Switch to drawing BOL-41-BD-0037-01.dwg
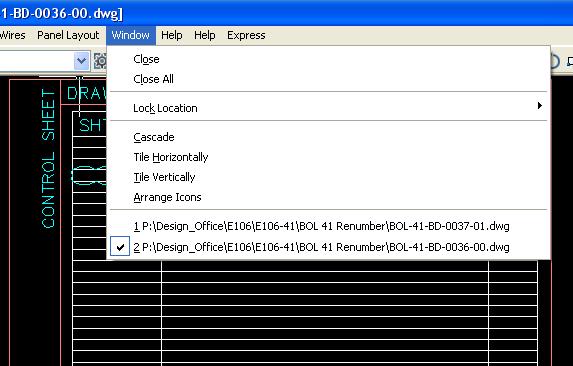The image size is (573, 366). point(329,226)
